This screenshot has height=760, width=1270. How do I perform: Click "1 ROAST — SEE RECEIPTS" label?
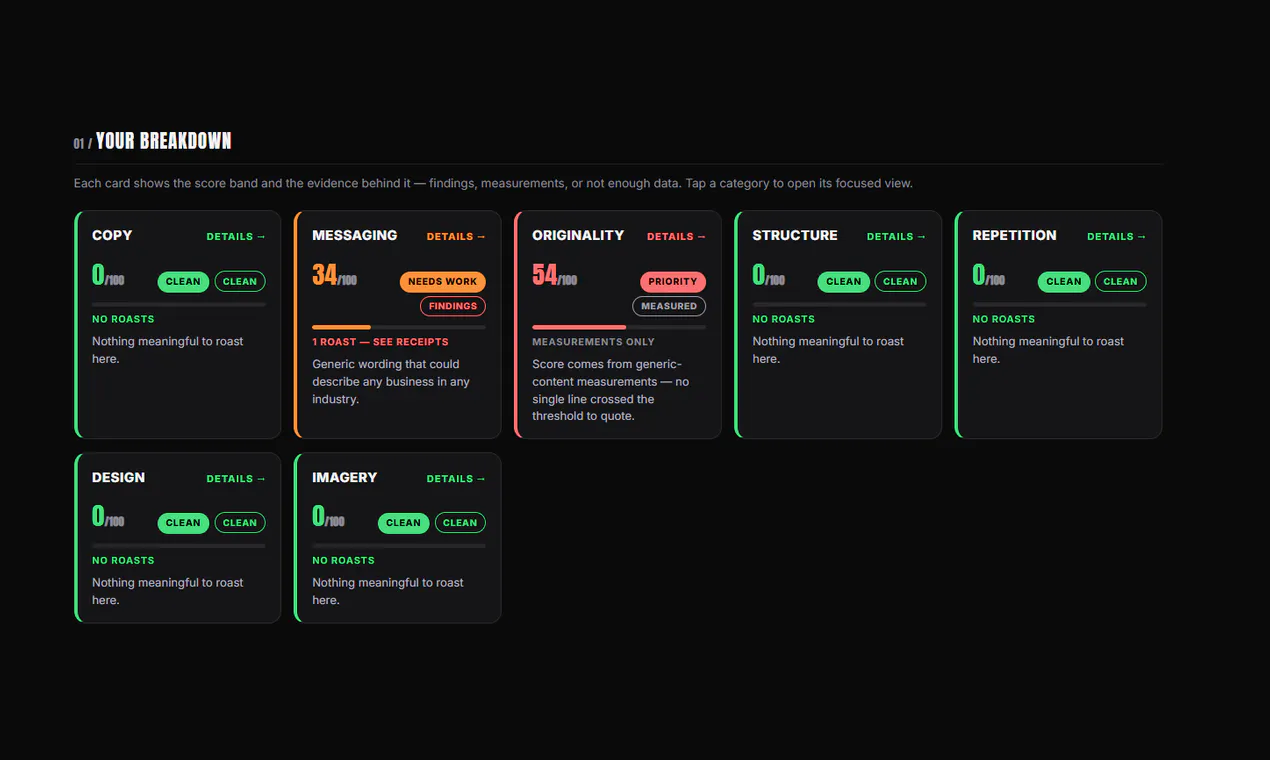[380, 342]
